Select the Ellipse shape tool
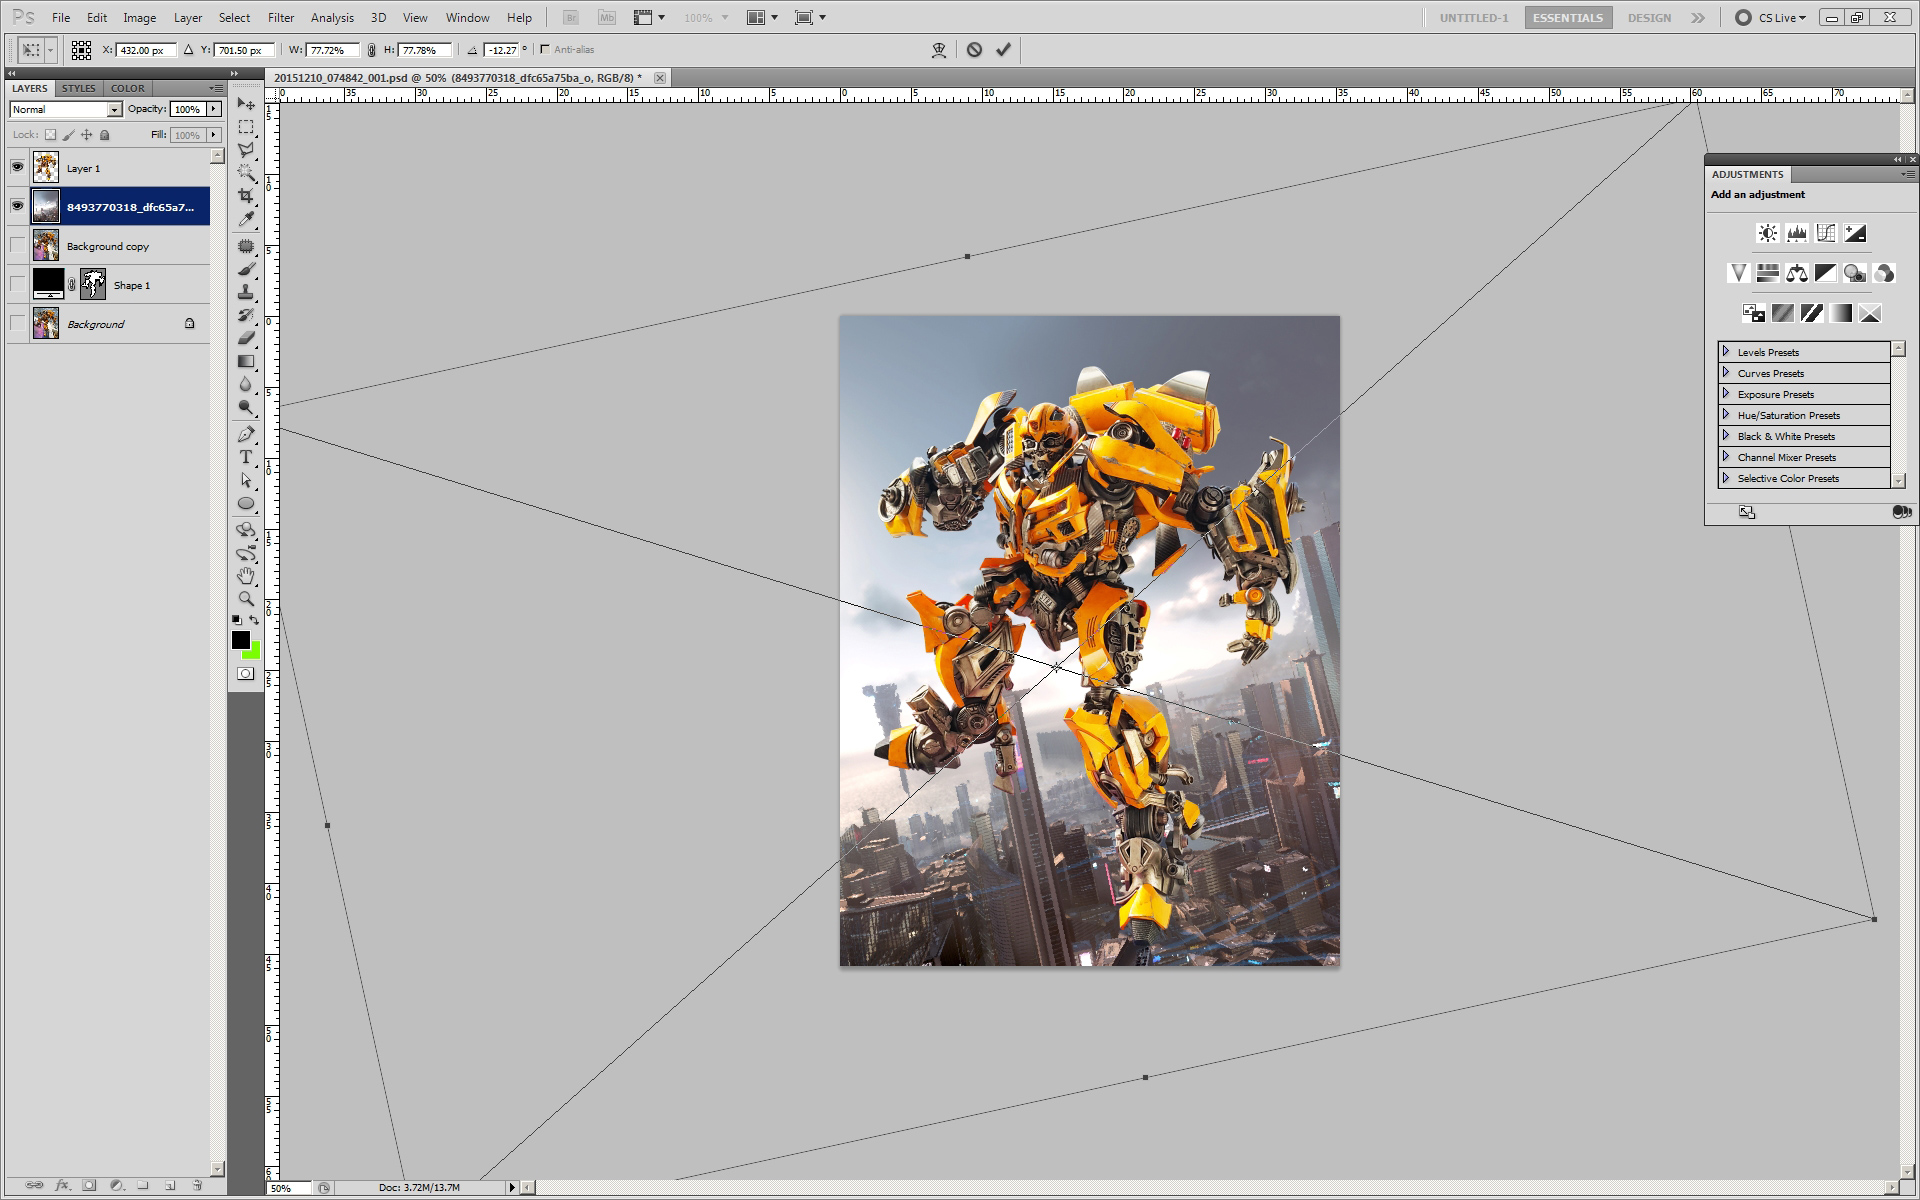Image resolution: width=1920 pixels, height=1200 pixels. pyautogui.click(x=246, y=503)
